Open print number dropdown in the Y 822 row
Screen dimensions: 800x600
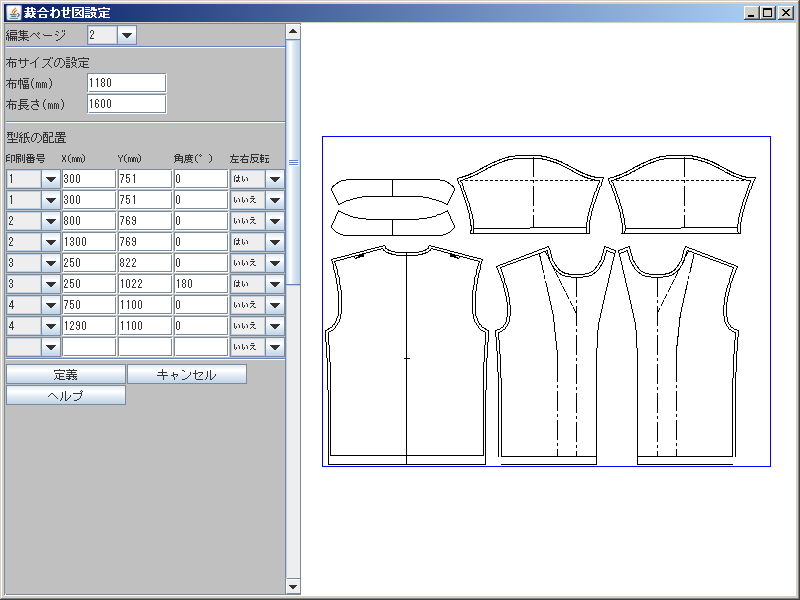pos(51,263)
